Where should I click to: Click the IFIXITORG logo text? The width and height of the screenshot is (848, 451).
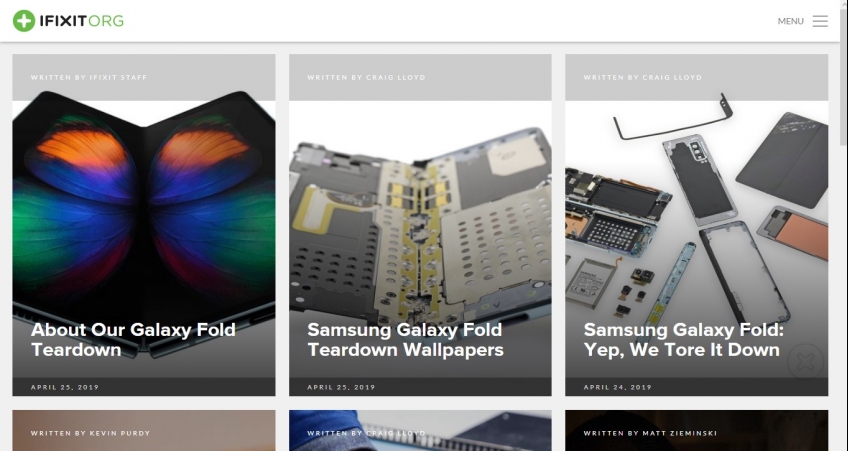pos(82,21)
